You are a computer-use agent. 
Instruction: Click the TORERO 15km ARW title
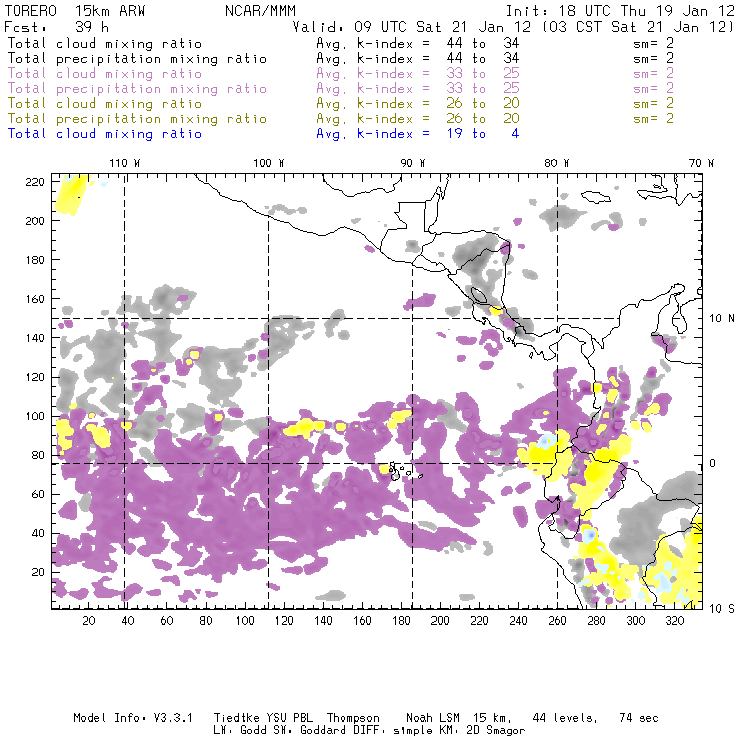point(75,11)
